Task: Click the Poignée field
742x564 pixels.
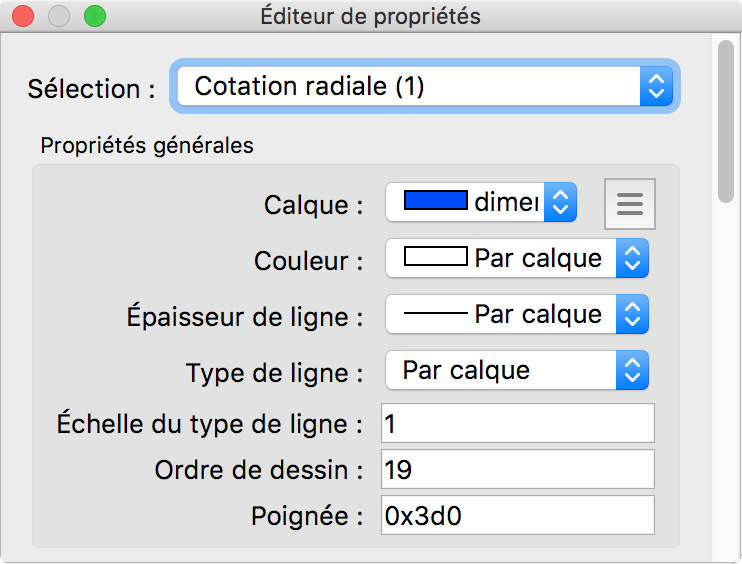Action: pos(517,515)
